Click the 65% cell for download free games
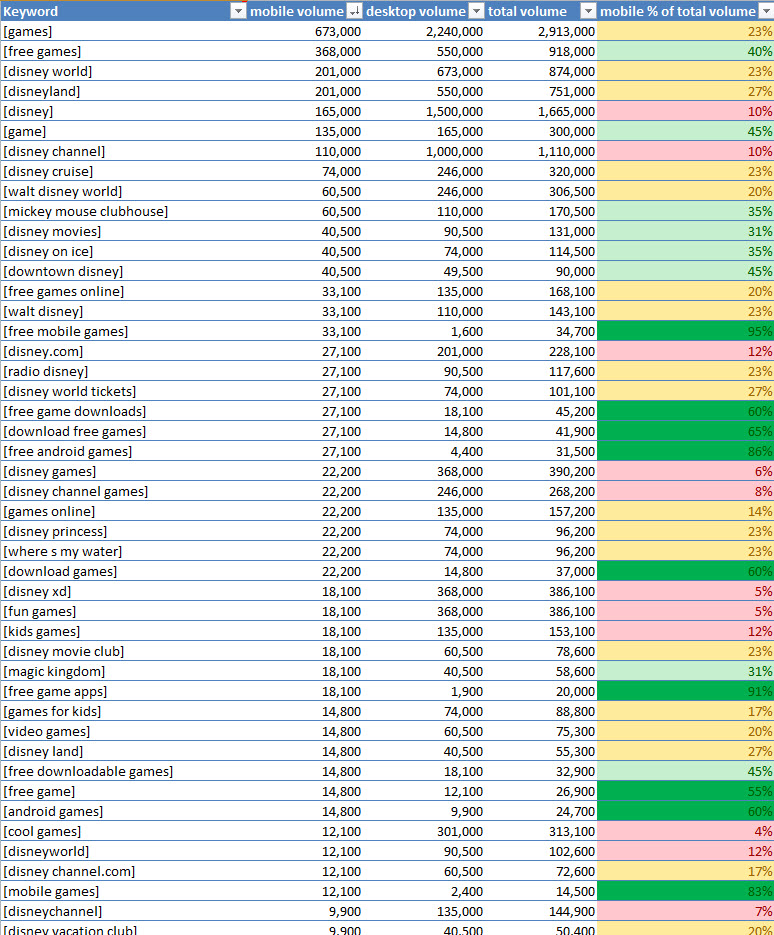Image resolution: width=774 pixels, height=935 pixels. pyautogui.click(x=686, y=431)
